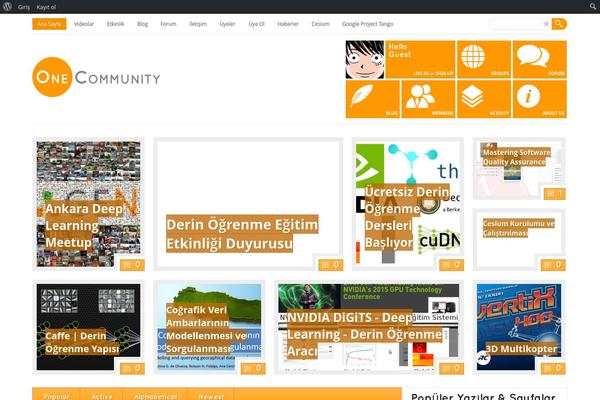This screenshot has height=400, width=600.
Task: Click comment count on NVIDIA DiGiTS card
Action: pyautogui.click(x=452, y=368)
